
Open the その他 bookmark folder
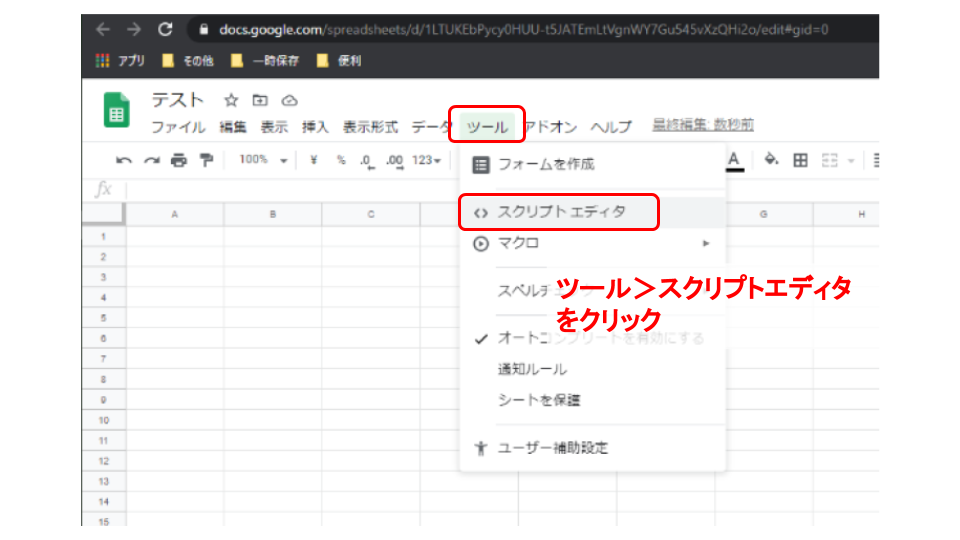click(x=187, y=61)
